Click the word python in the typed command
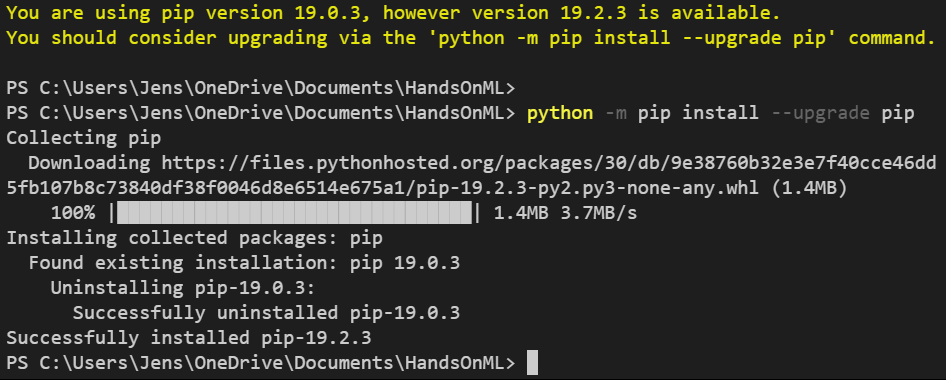 (x=560, y=113)
